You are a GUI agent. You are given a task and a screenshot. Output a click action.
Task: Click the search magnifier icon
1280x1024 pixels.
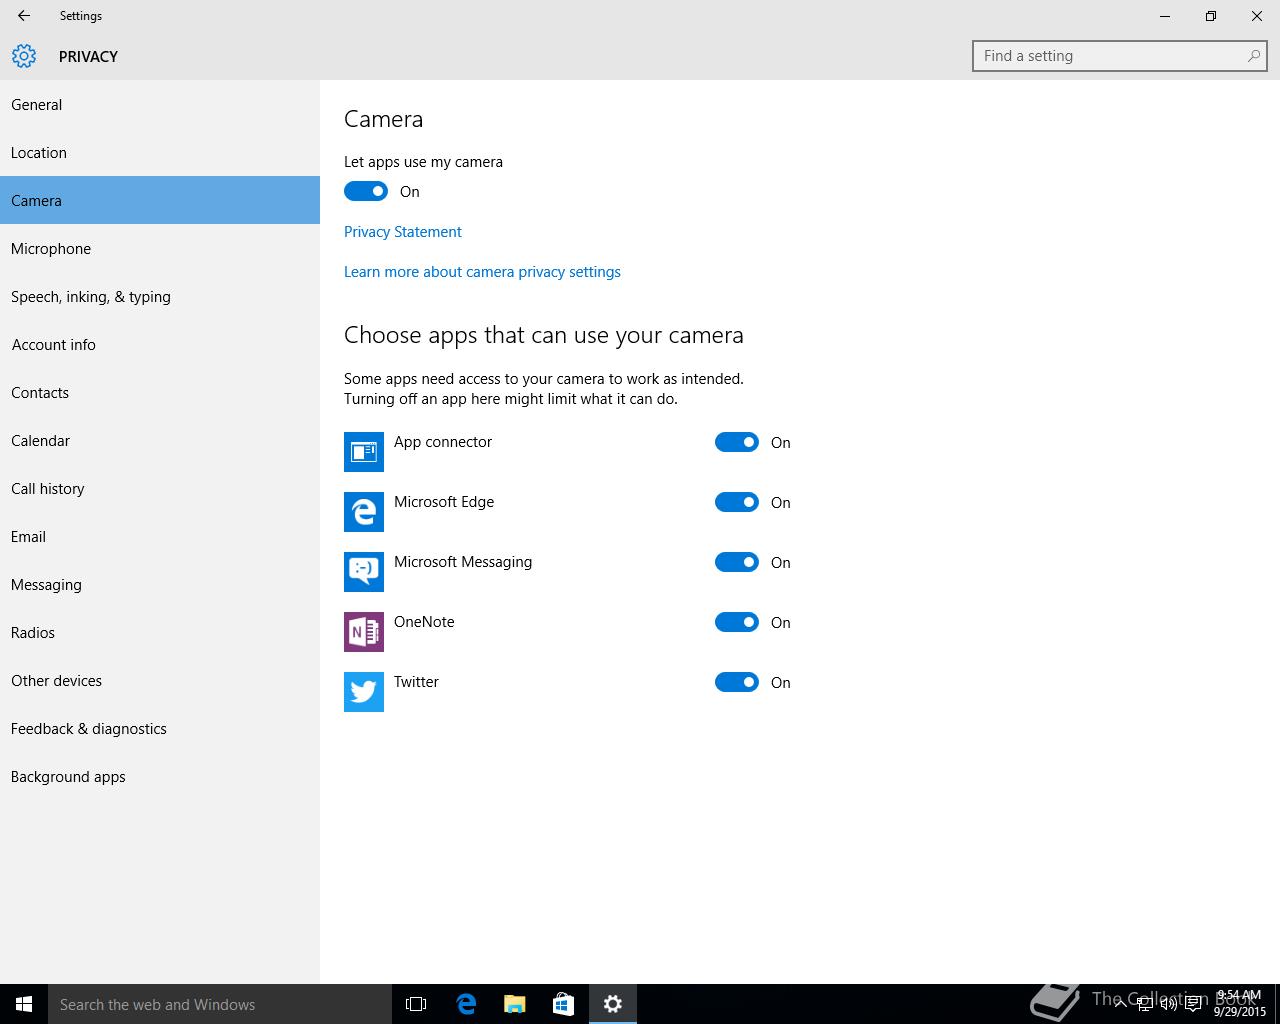pyautogui.click(x=1253, y=56)
